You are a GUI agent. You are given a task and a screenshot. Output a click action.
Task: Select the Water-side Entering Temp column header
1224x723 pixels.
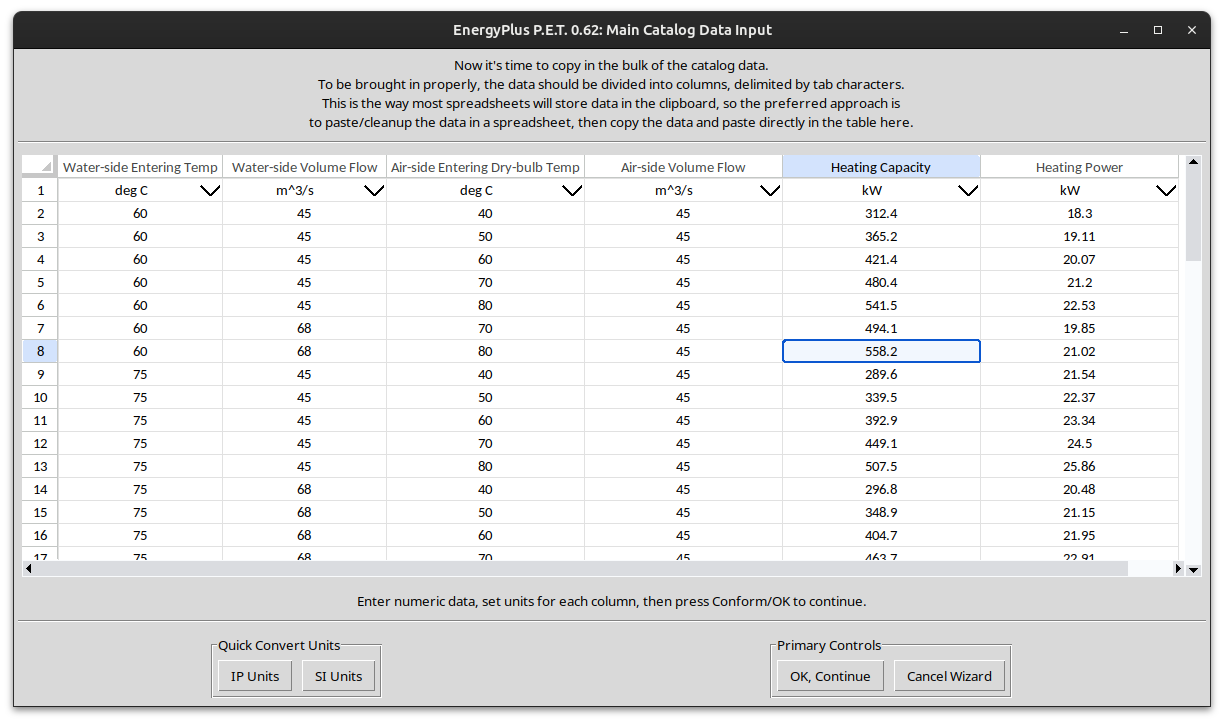click(x=140, y=167)
